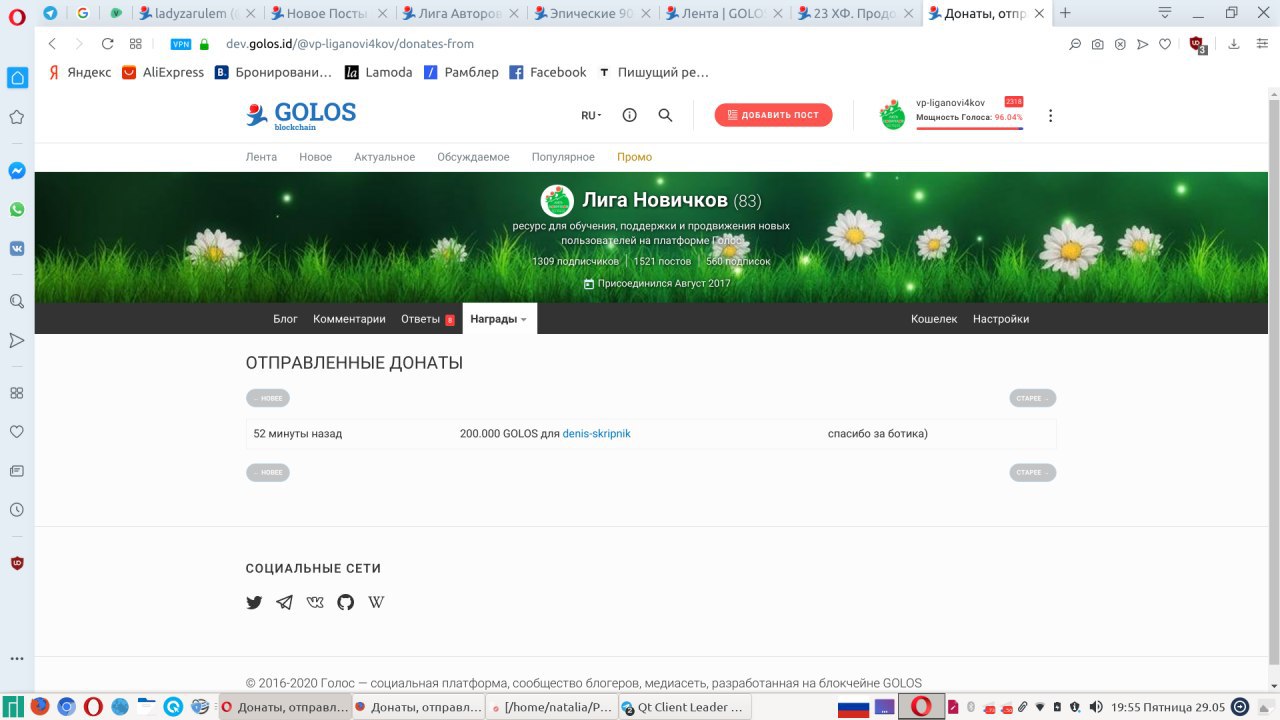Send page via My Flow arrow icon
1280x720 pixels.
pos(1142,44)
